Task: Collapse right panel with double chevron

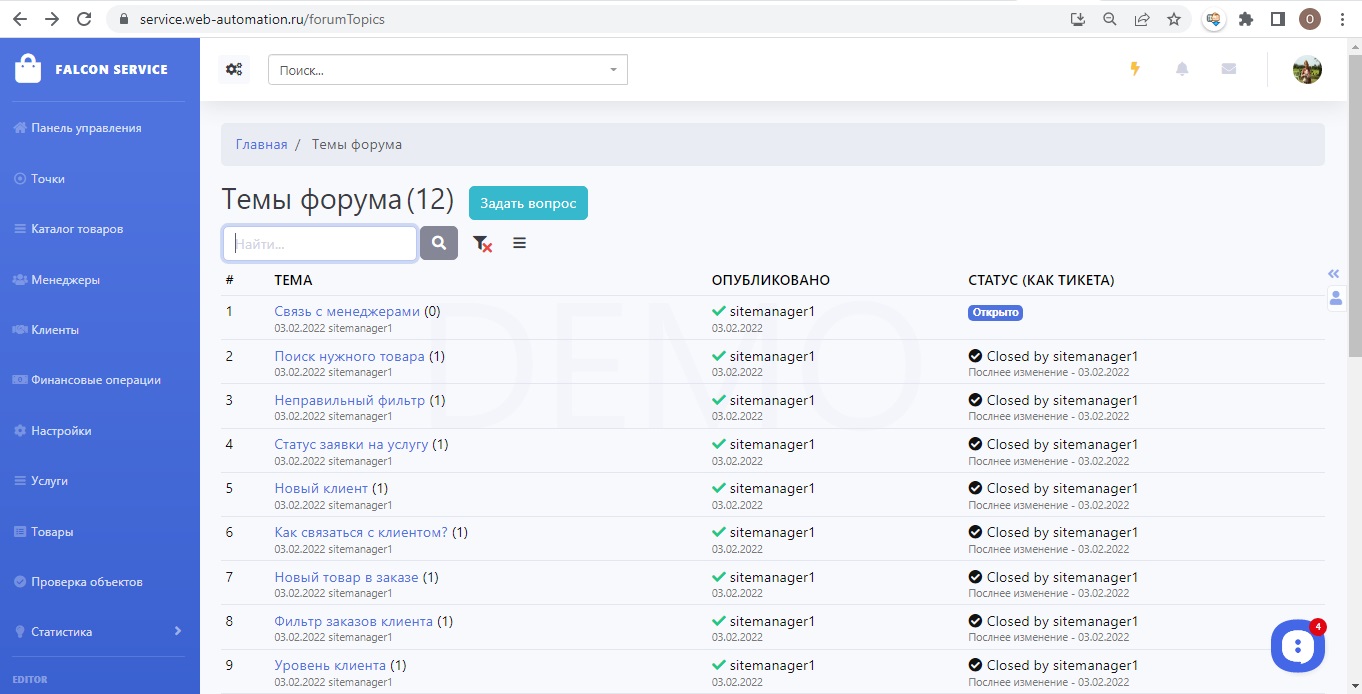Action: pos(1333,273)
